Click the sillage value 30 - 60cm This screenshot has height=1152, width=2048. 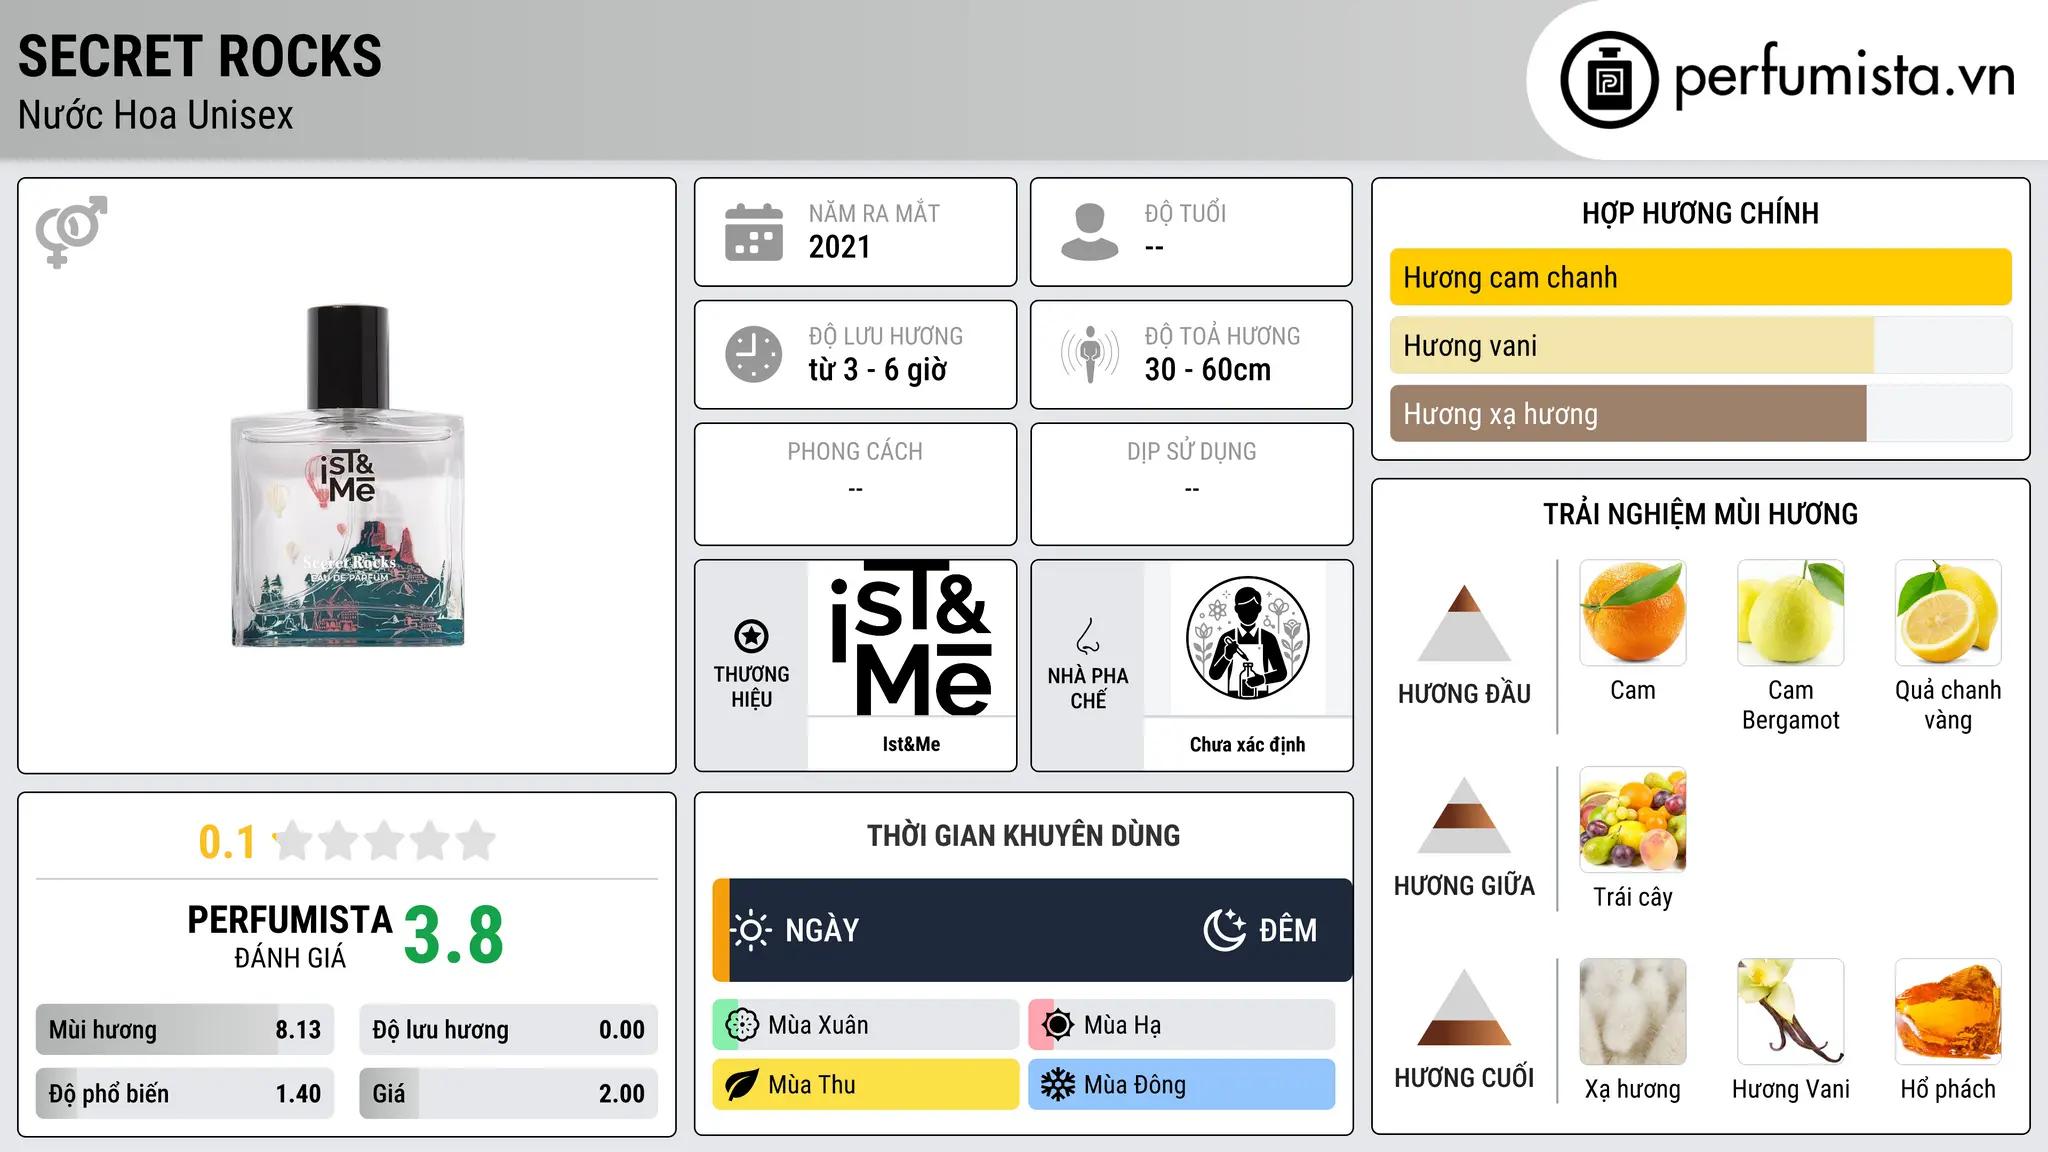pos(1208,370)
